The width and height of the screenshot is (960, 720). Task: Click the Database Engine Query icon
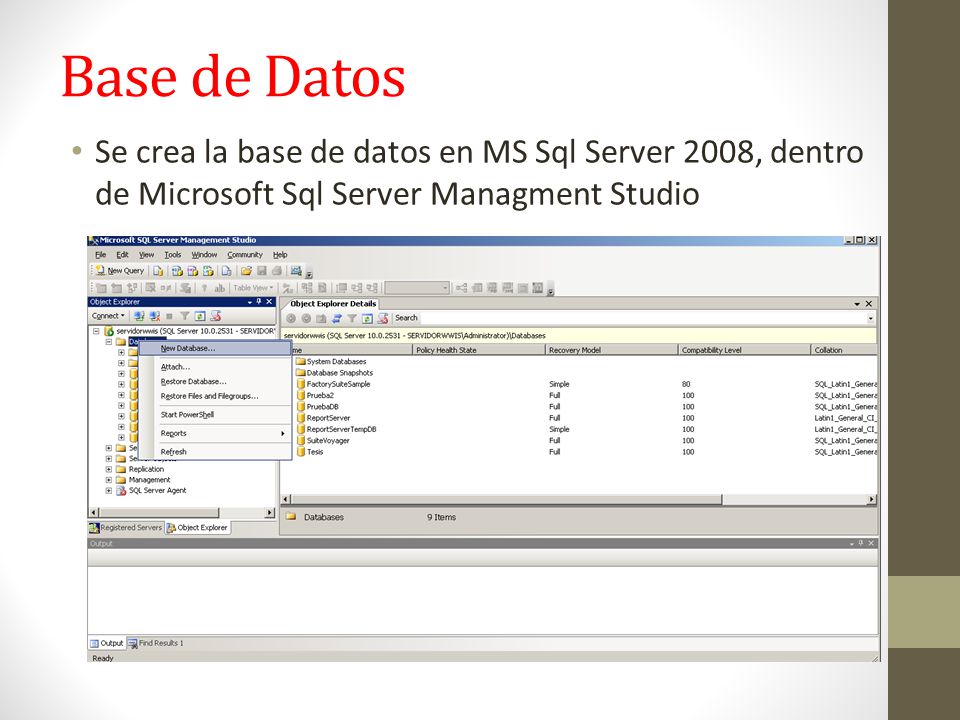tap(158, 271)
